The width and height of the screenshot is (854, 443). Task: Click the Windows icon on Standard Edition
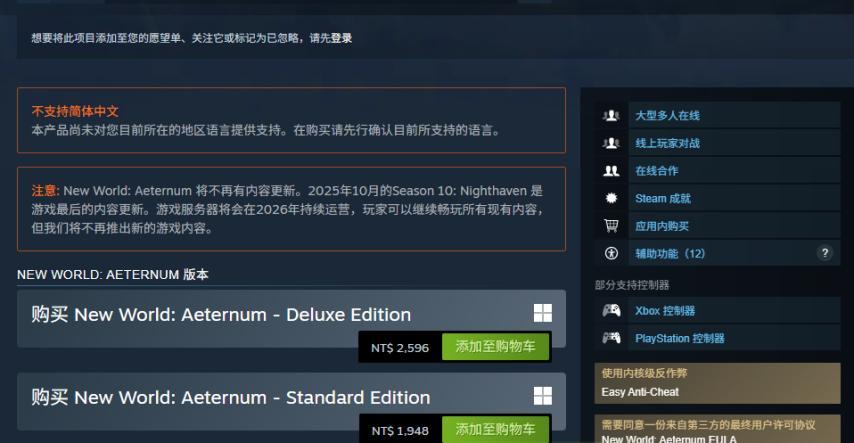coord(542,396)
